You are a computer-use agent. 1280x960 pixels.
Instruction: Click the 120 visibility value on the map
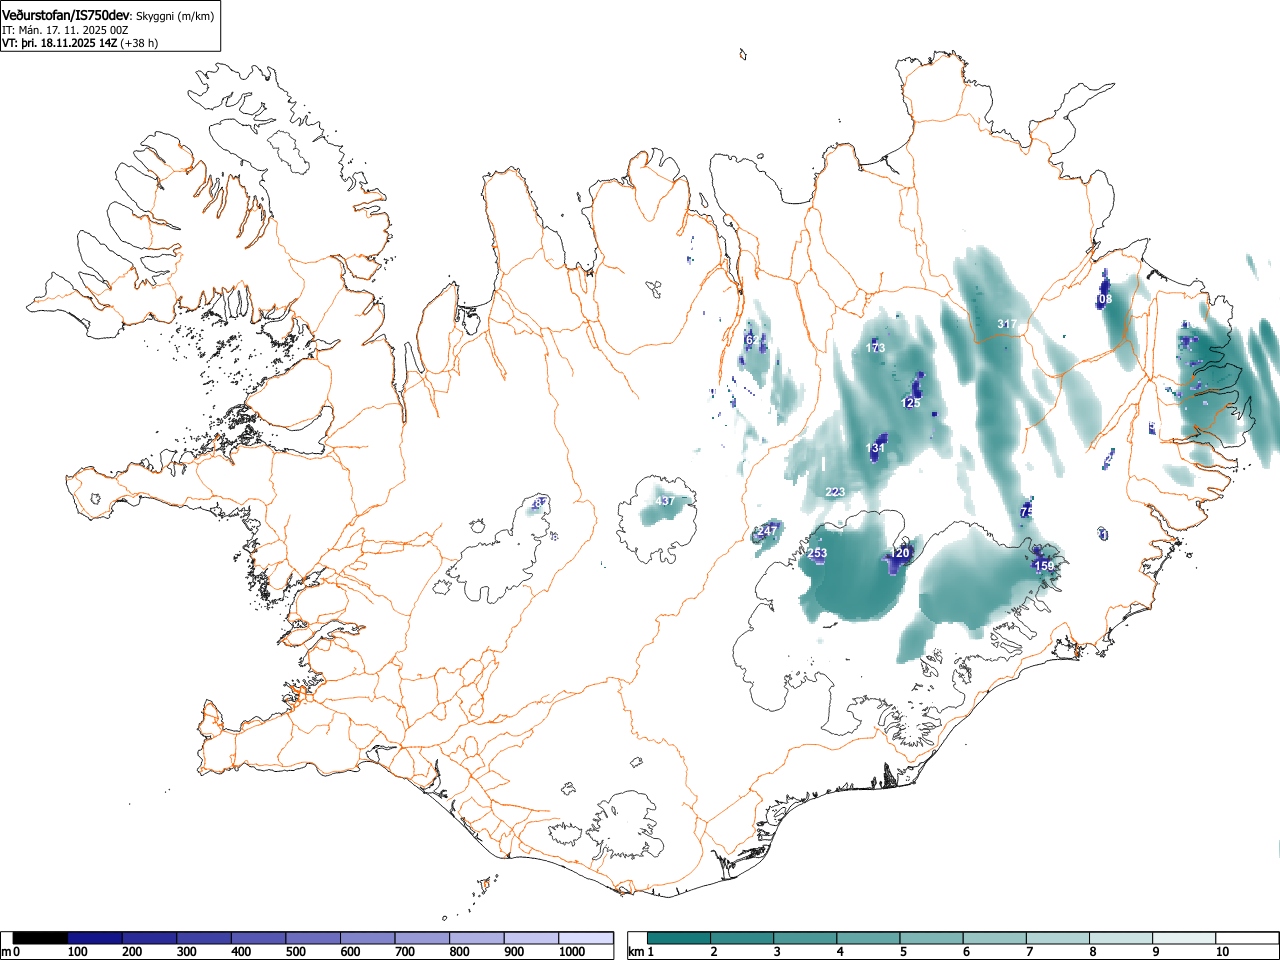pyautogui.click(x=901, y=553)
